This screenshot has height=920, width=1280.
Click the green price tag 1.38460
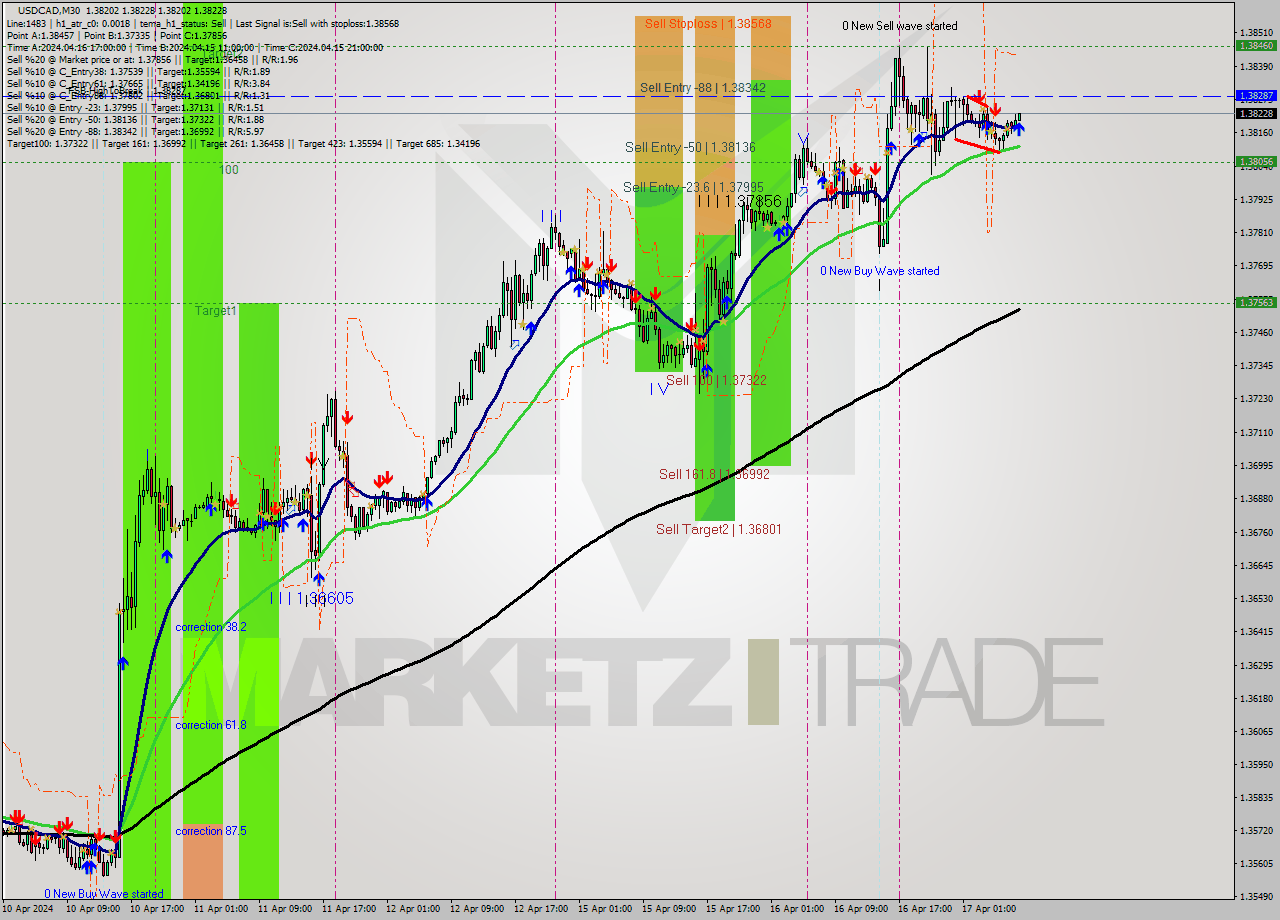(1256, 45)
